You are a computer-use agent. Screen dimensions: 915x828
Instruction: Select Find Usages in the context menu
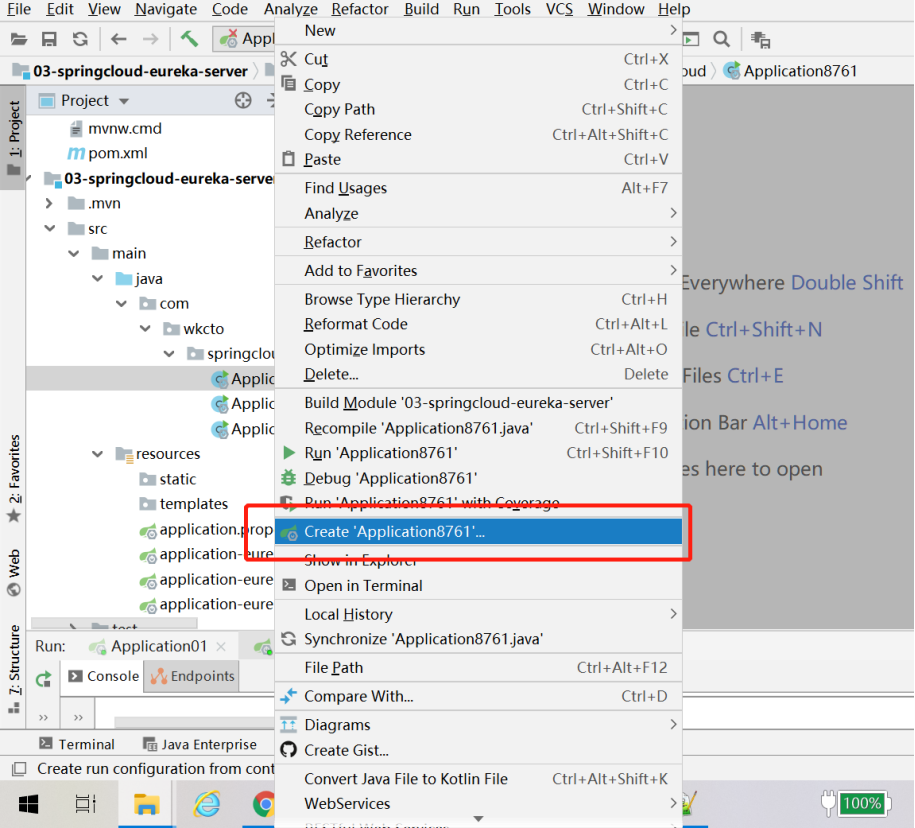[478, 188]
